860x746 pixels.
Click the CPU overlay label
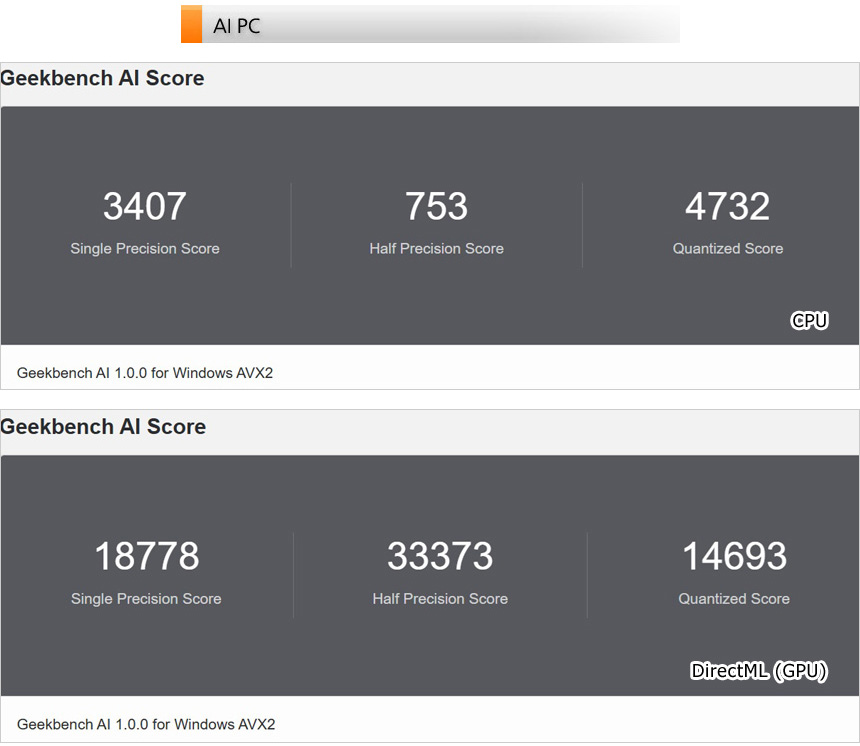pos(809,321)
